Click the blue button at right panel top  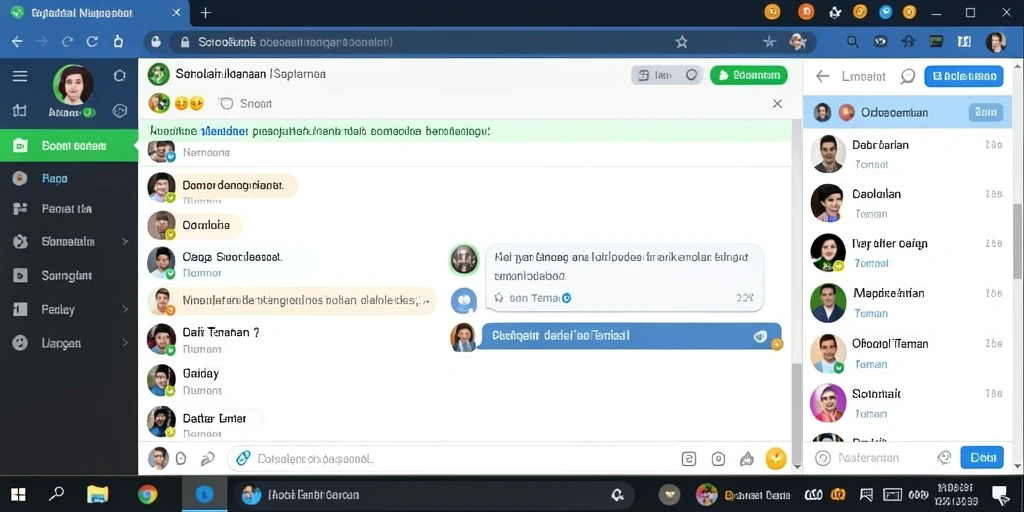(x=963, y=76)
